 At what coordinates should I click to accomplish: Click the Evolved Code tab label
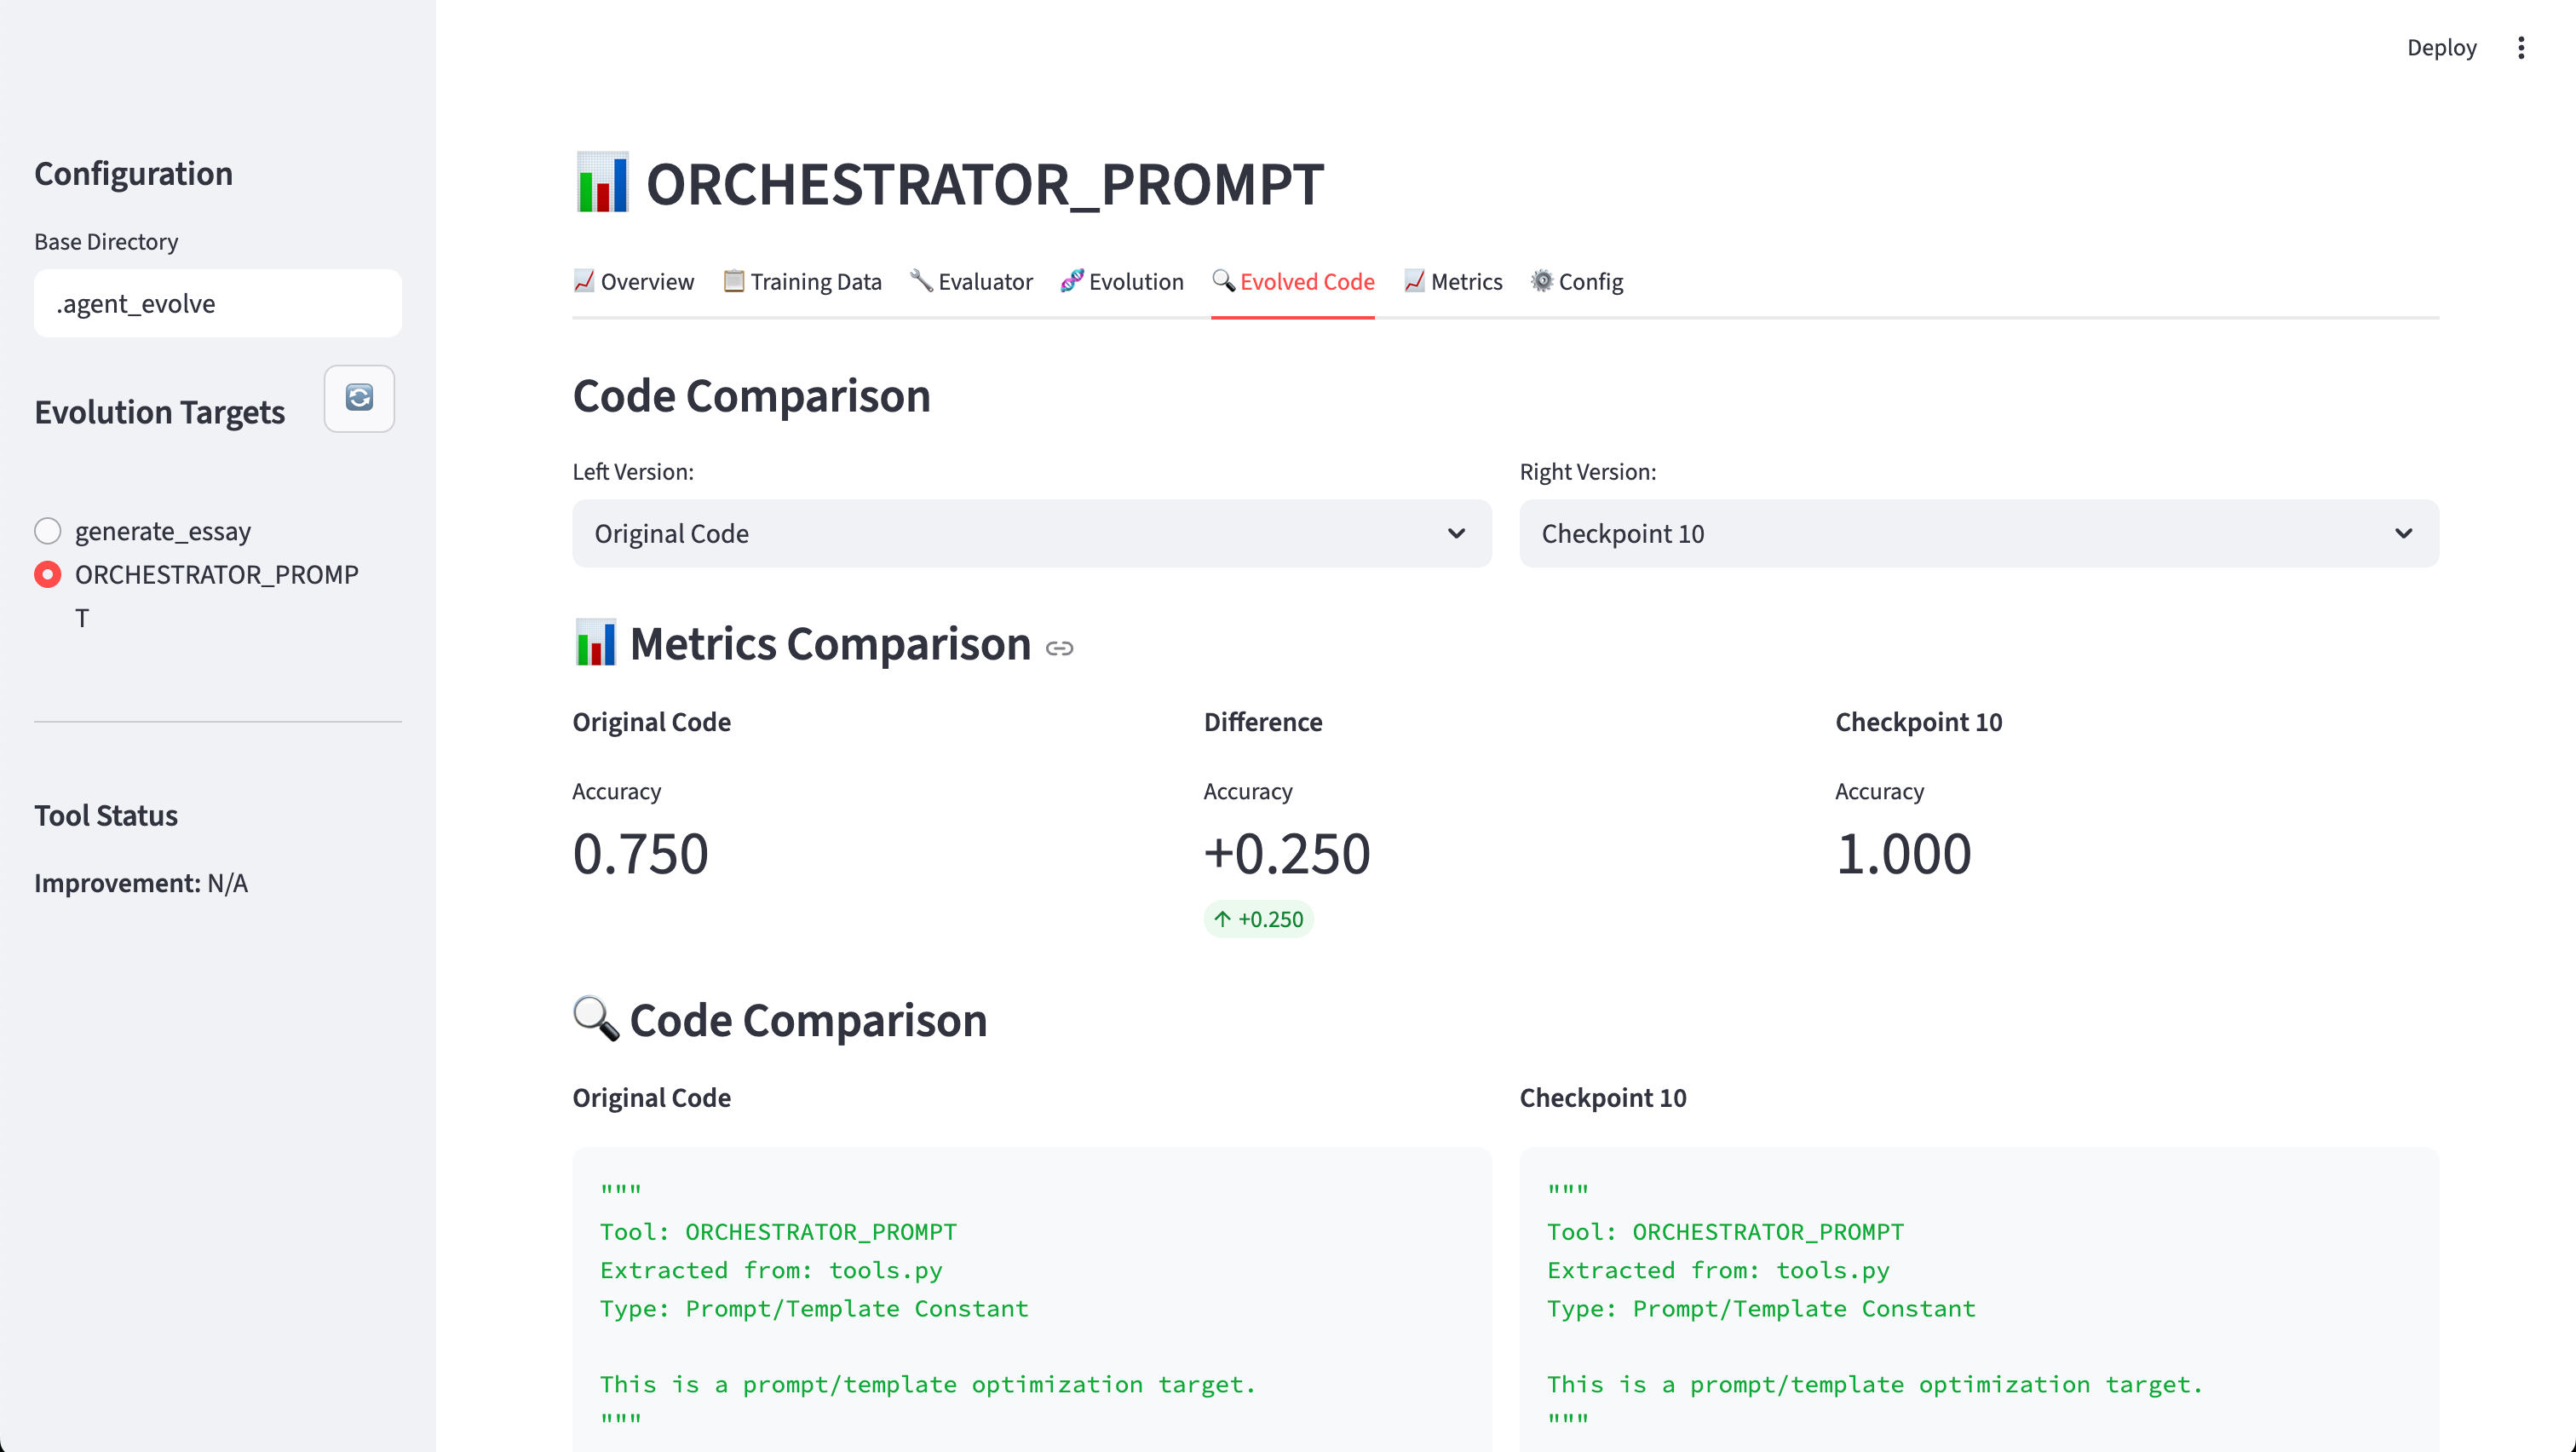point(1306,282)
